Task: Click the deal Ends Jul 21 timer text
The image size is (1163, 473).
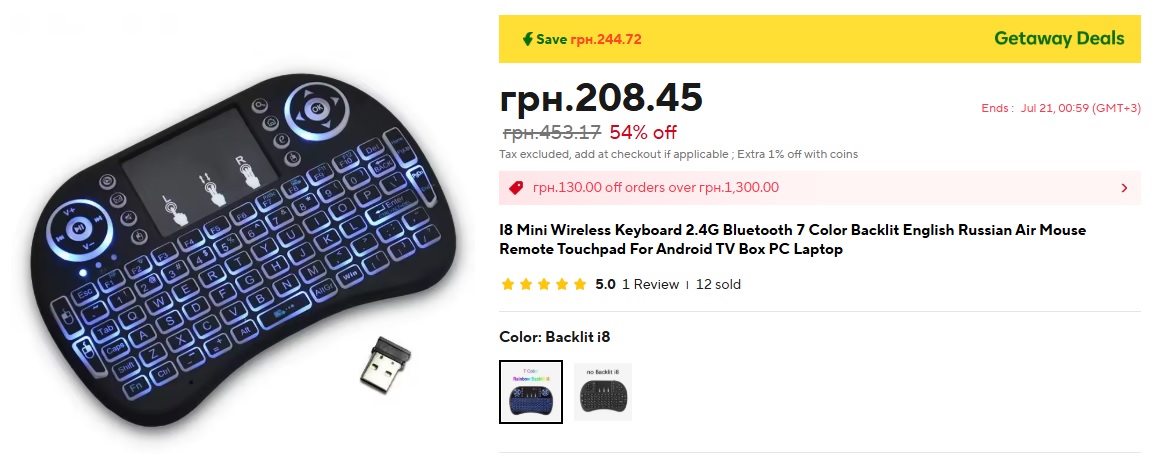Action: tap(1060, 108)
